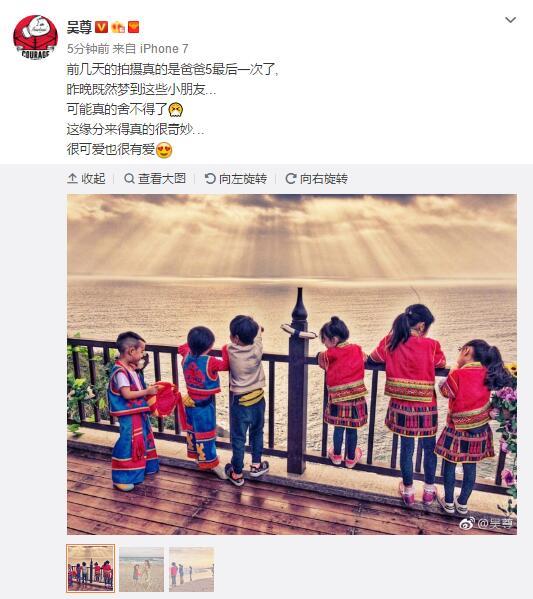This screenshot has width=533, height=599.
Task: Click the counterclockwise rotate arrow icon
Action: [x=210, y=178]
